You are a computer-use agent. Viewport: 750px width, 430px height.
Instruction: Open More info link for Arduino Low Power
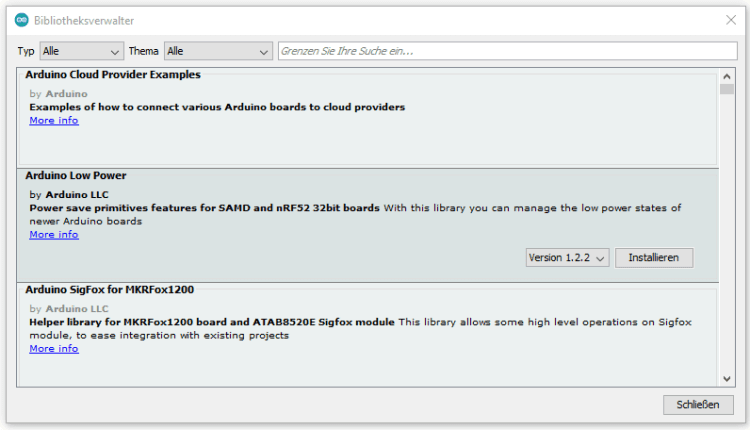[54, 235]
